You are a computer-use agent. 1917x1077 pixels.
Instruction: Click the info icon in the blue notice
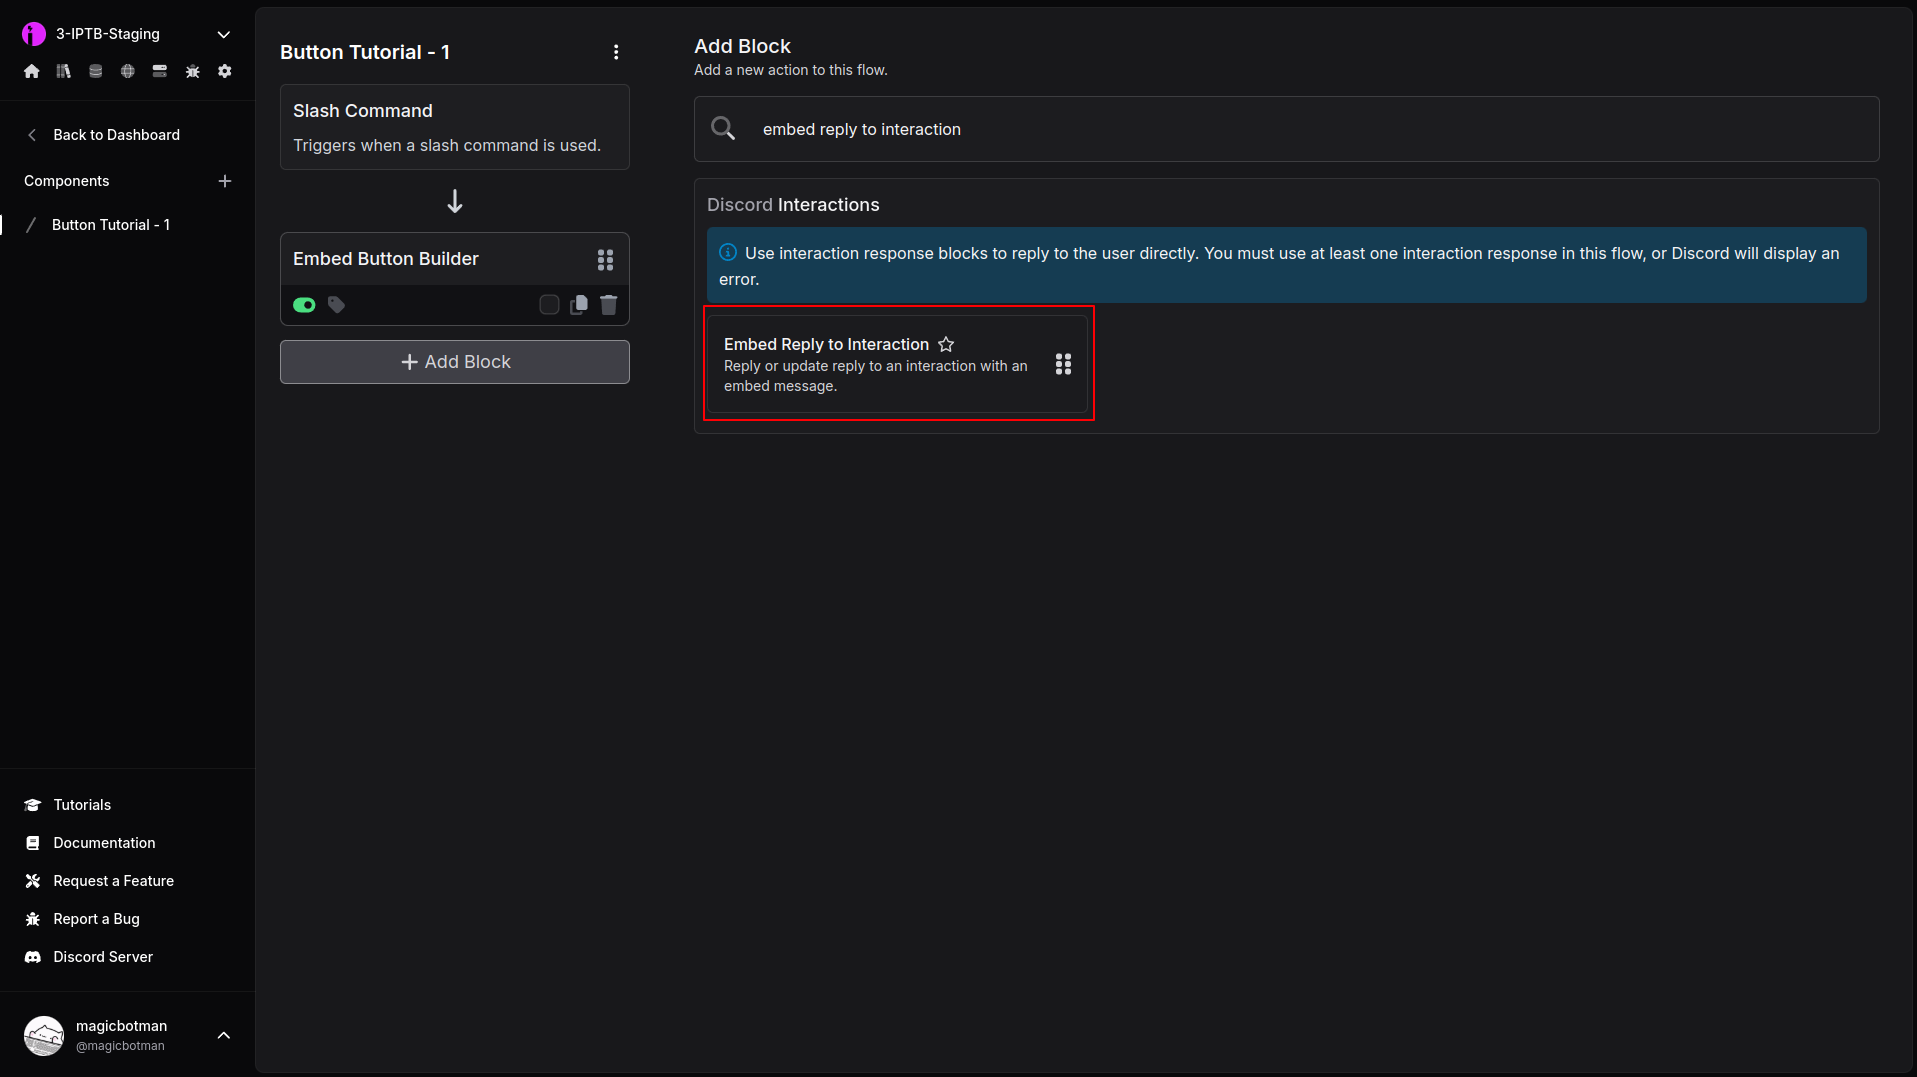point(728,253)
